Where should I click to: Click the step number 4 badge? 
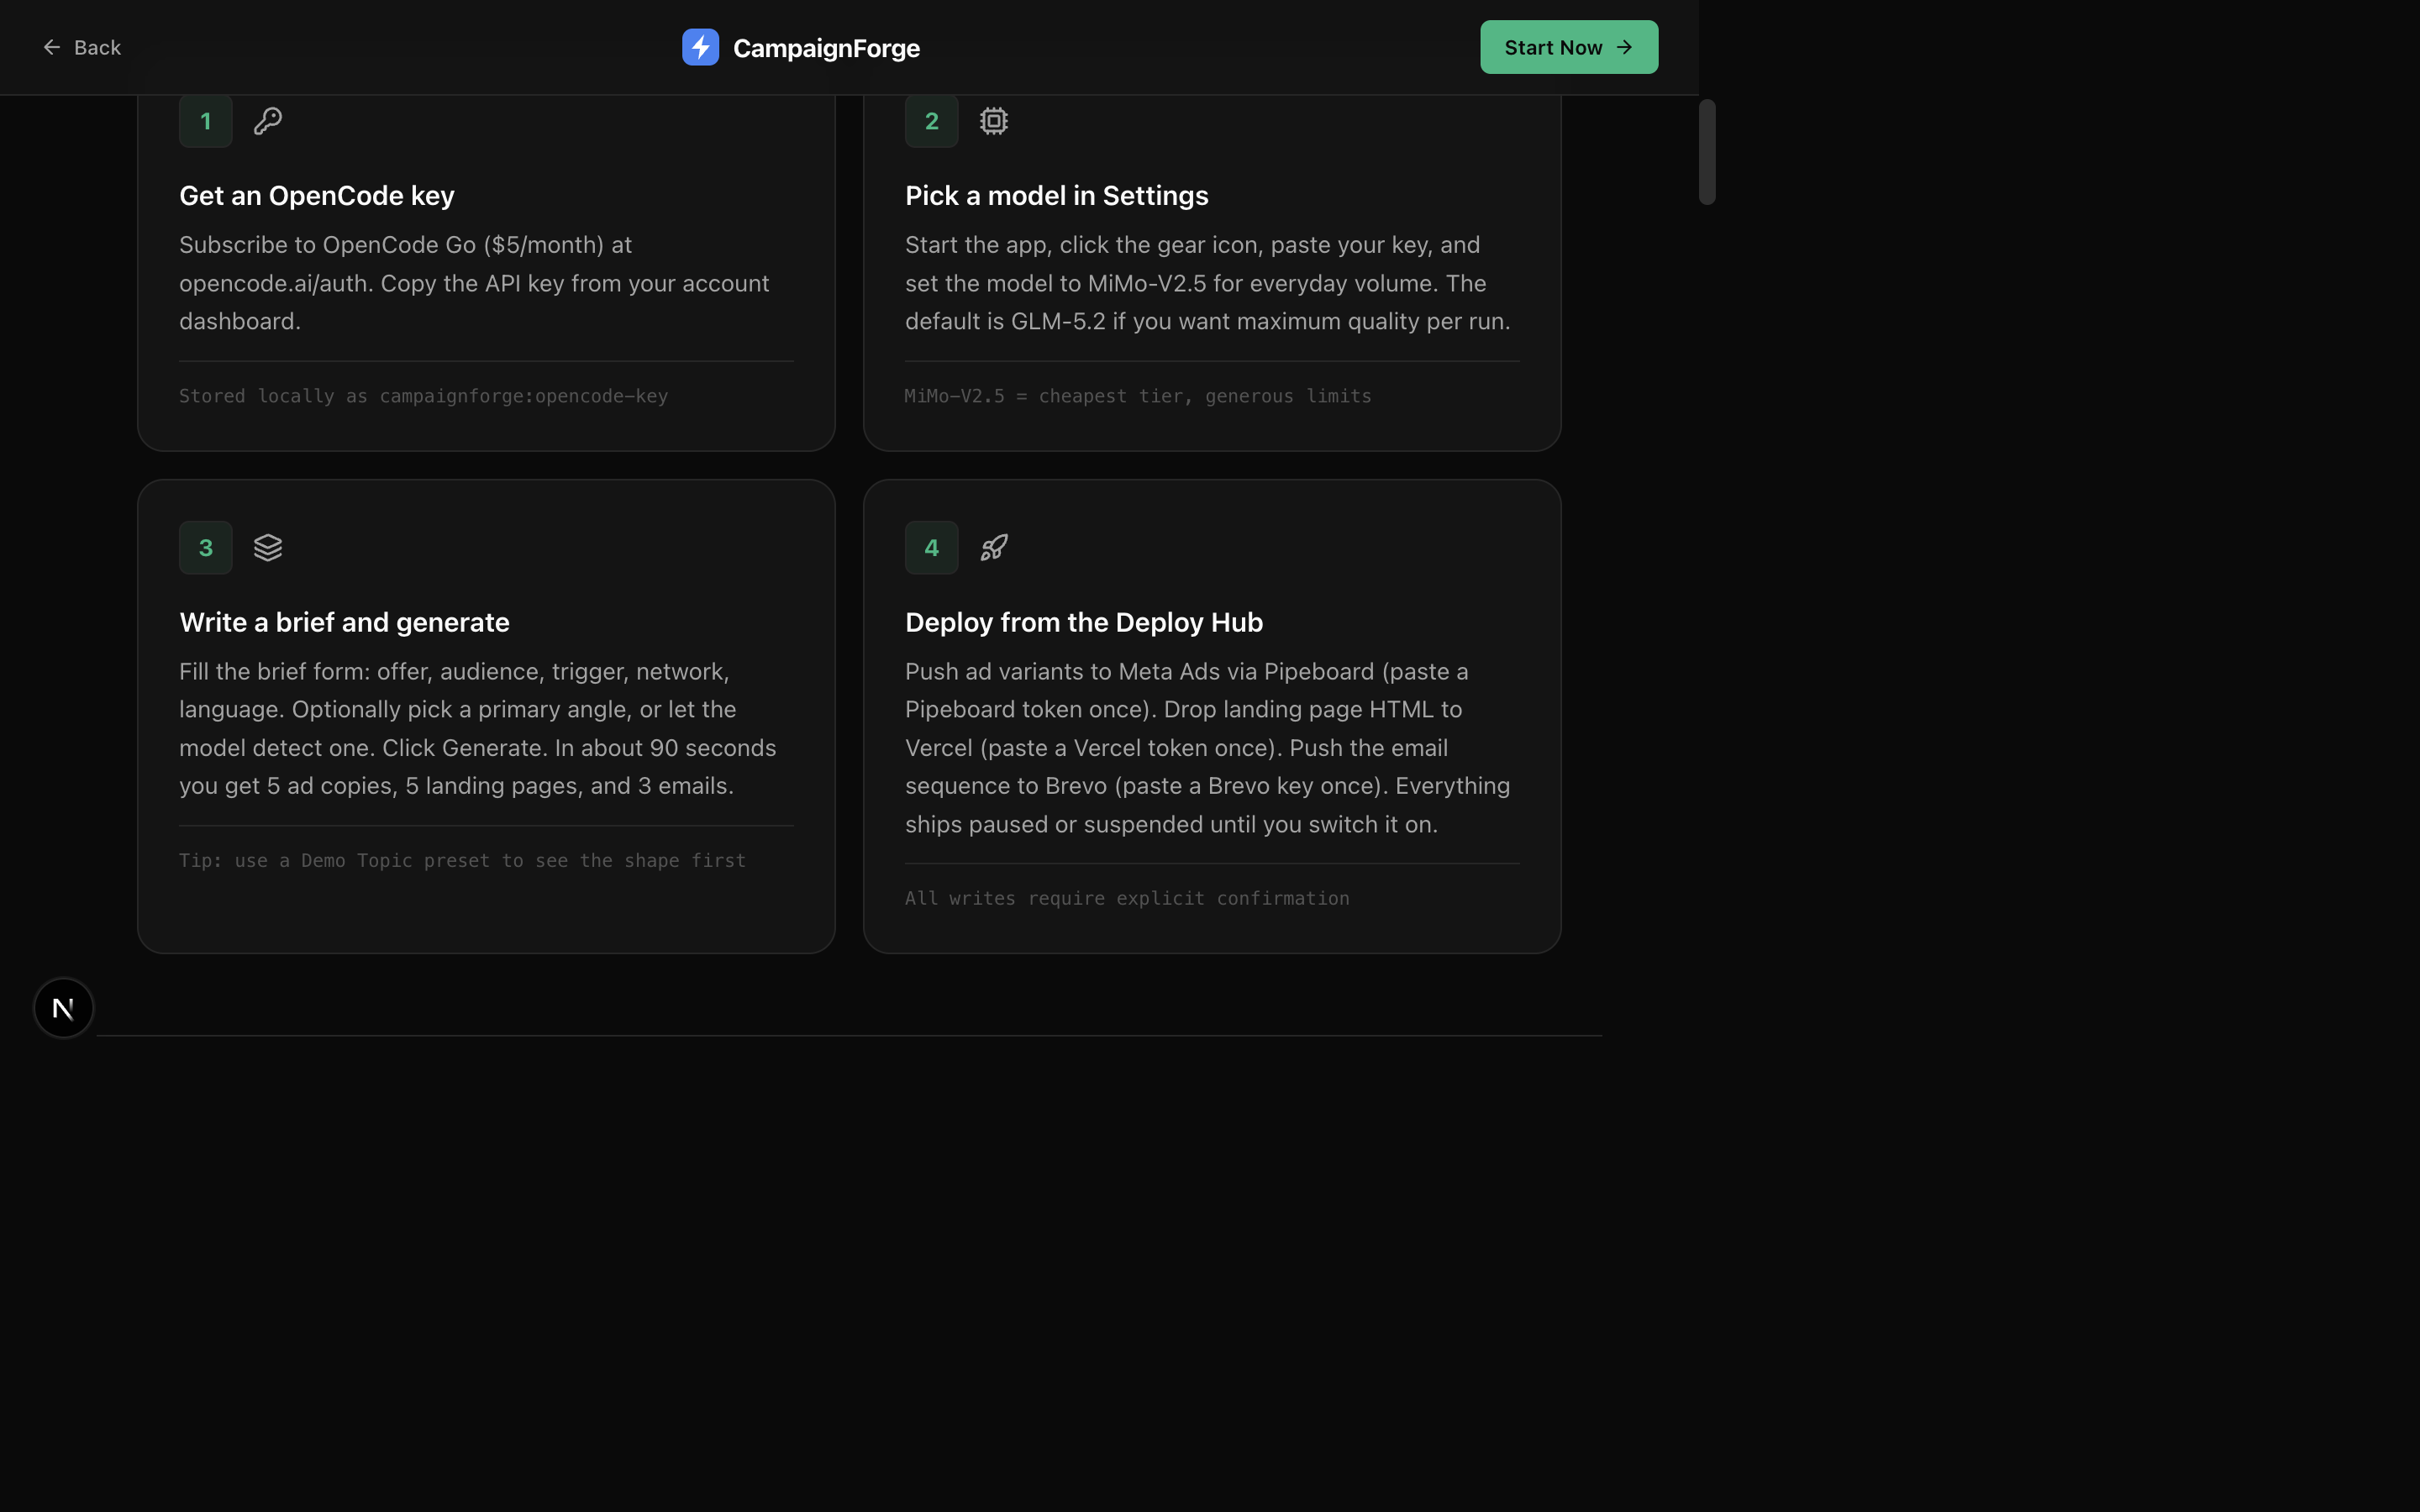pyautogui.click(x=931, y=548)
